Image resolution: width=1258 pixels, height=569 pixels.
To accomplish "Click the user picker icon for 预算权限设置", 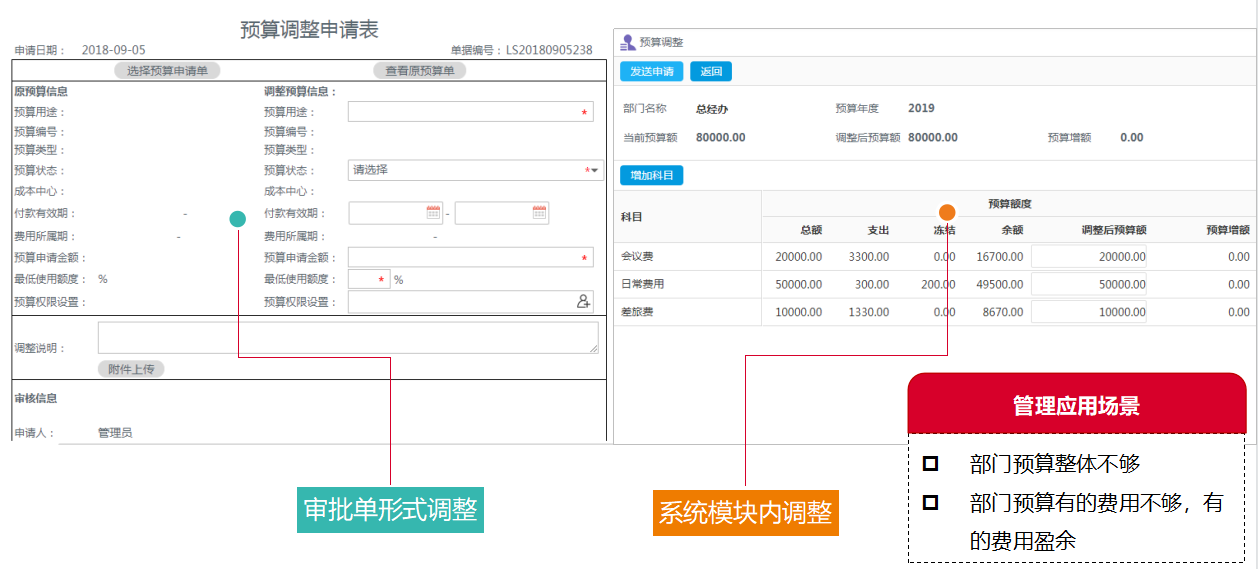I will click(x=583, y=301).
